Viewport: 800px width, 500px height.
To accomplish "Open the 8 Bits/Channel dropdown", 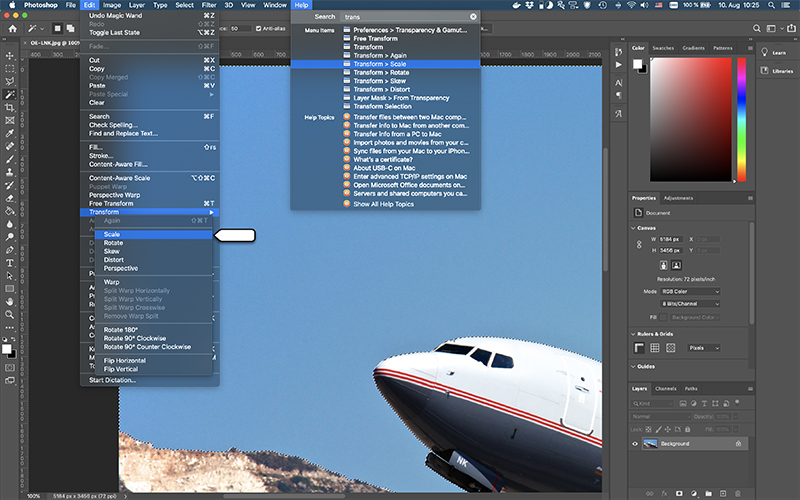I will coord(690,303).
